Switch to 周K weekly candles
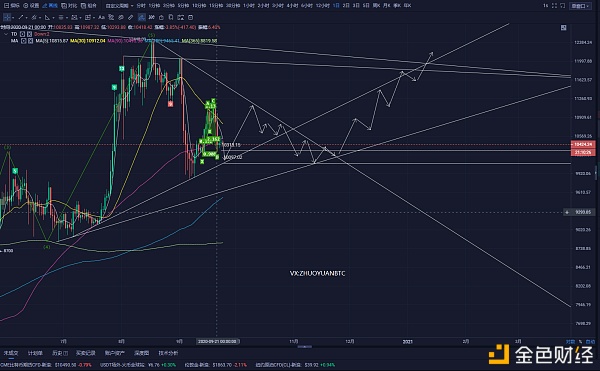 377,6
